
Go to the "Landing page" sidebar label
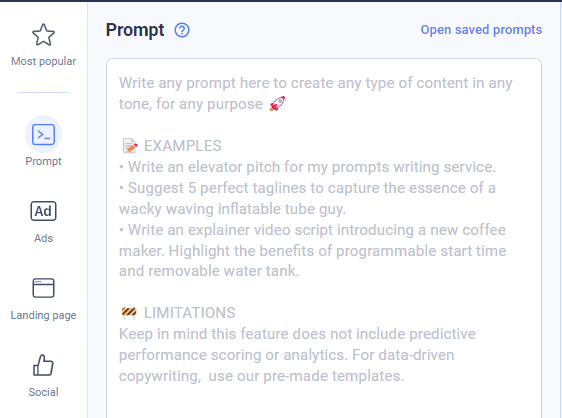coord(43,315)
